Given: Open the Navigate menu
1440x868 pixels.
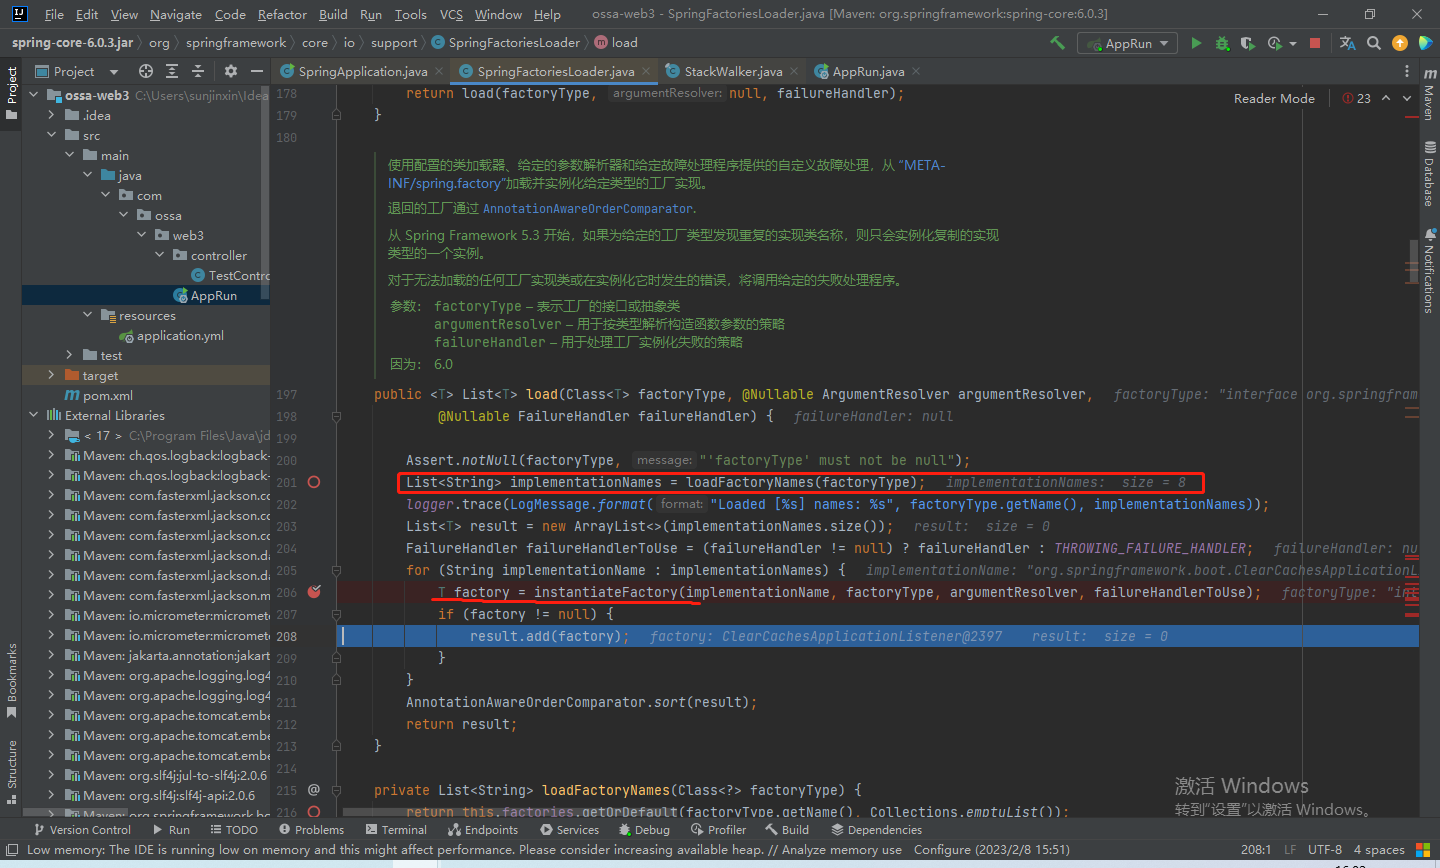Looking at the screenshot, I should tap(176, 14).
